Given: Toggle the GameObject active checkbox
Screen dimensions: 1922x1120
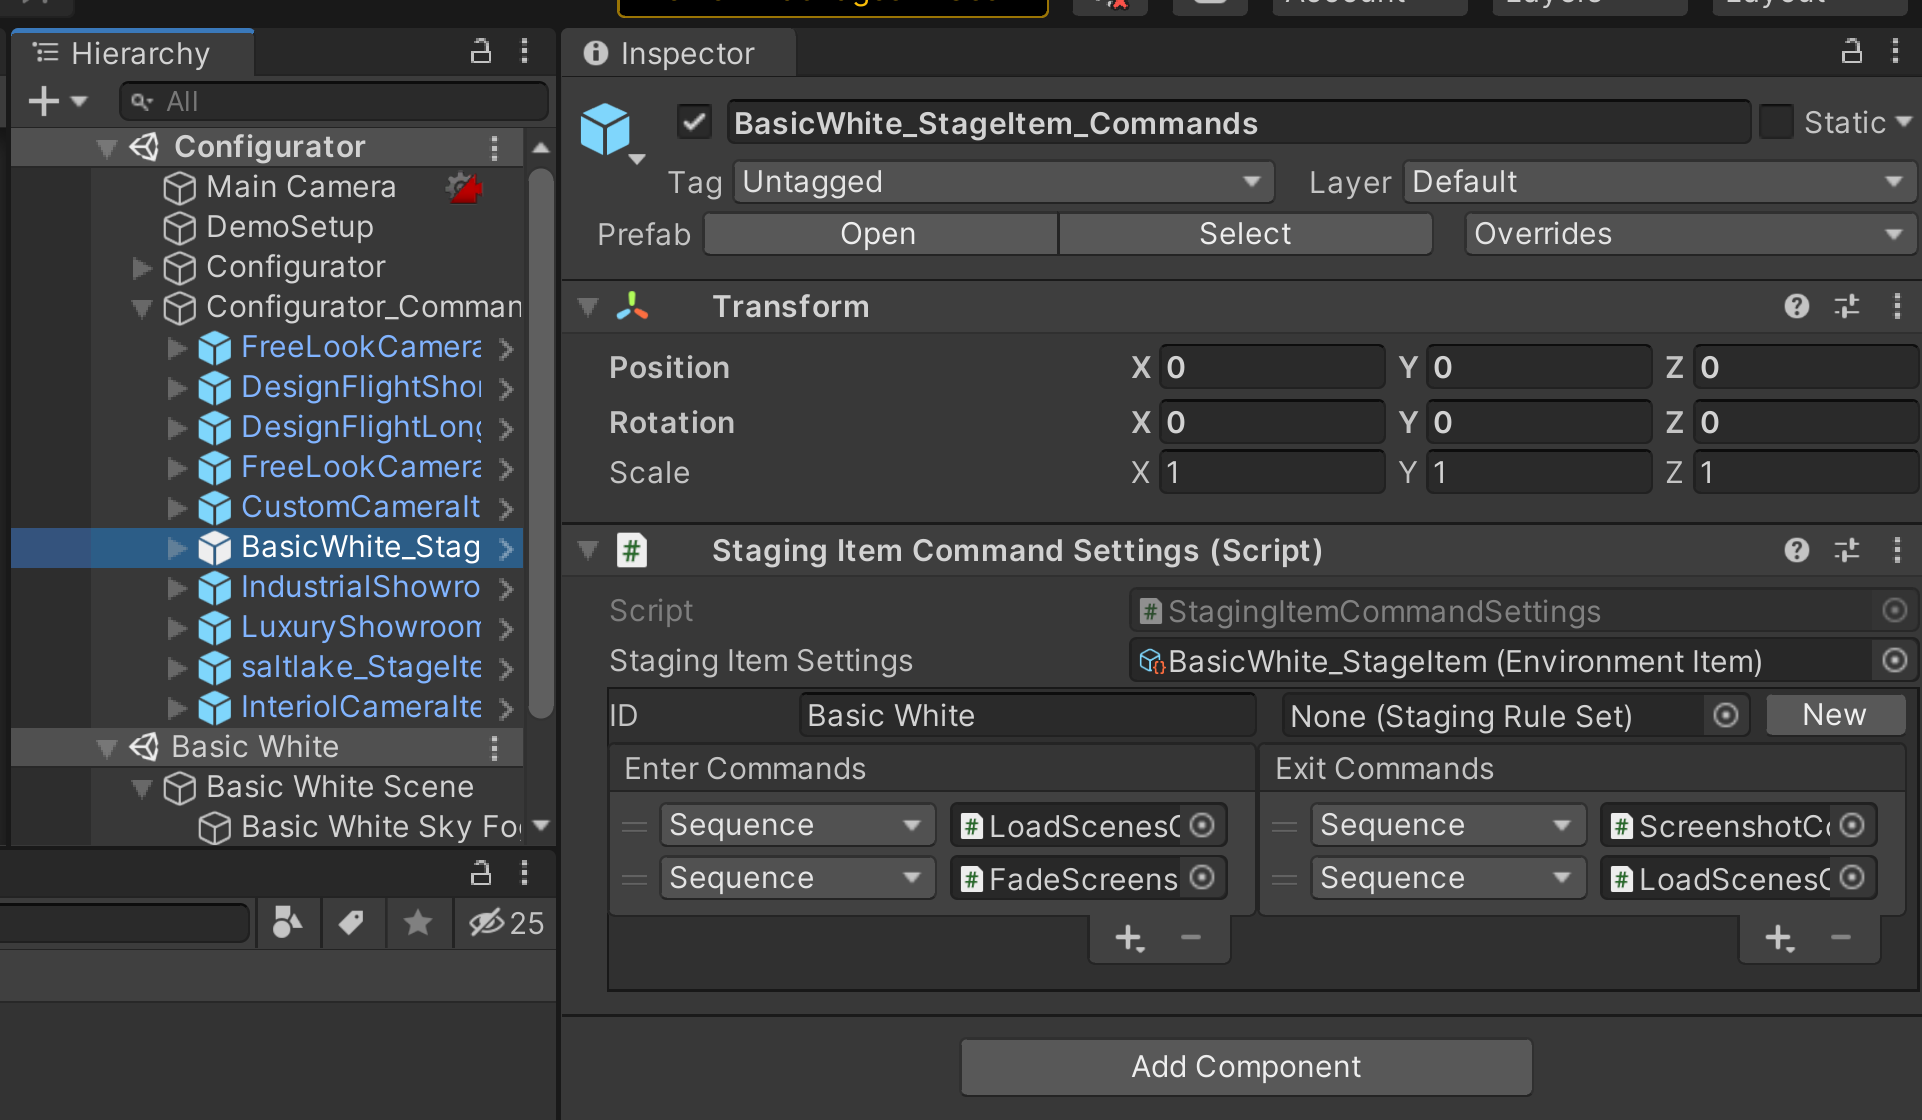Looking at the screenshot, I should (x=693, y=121).
